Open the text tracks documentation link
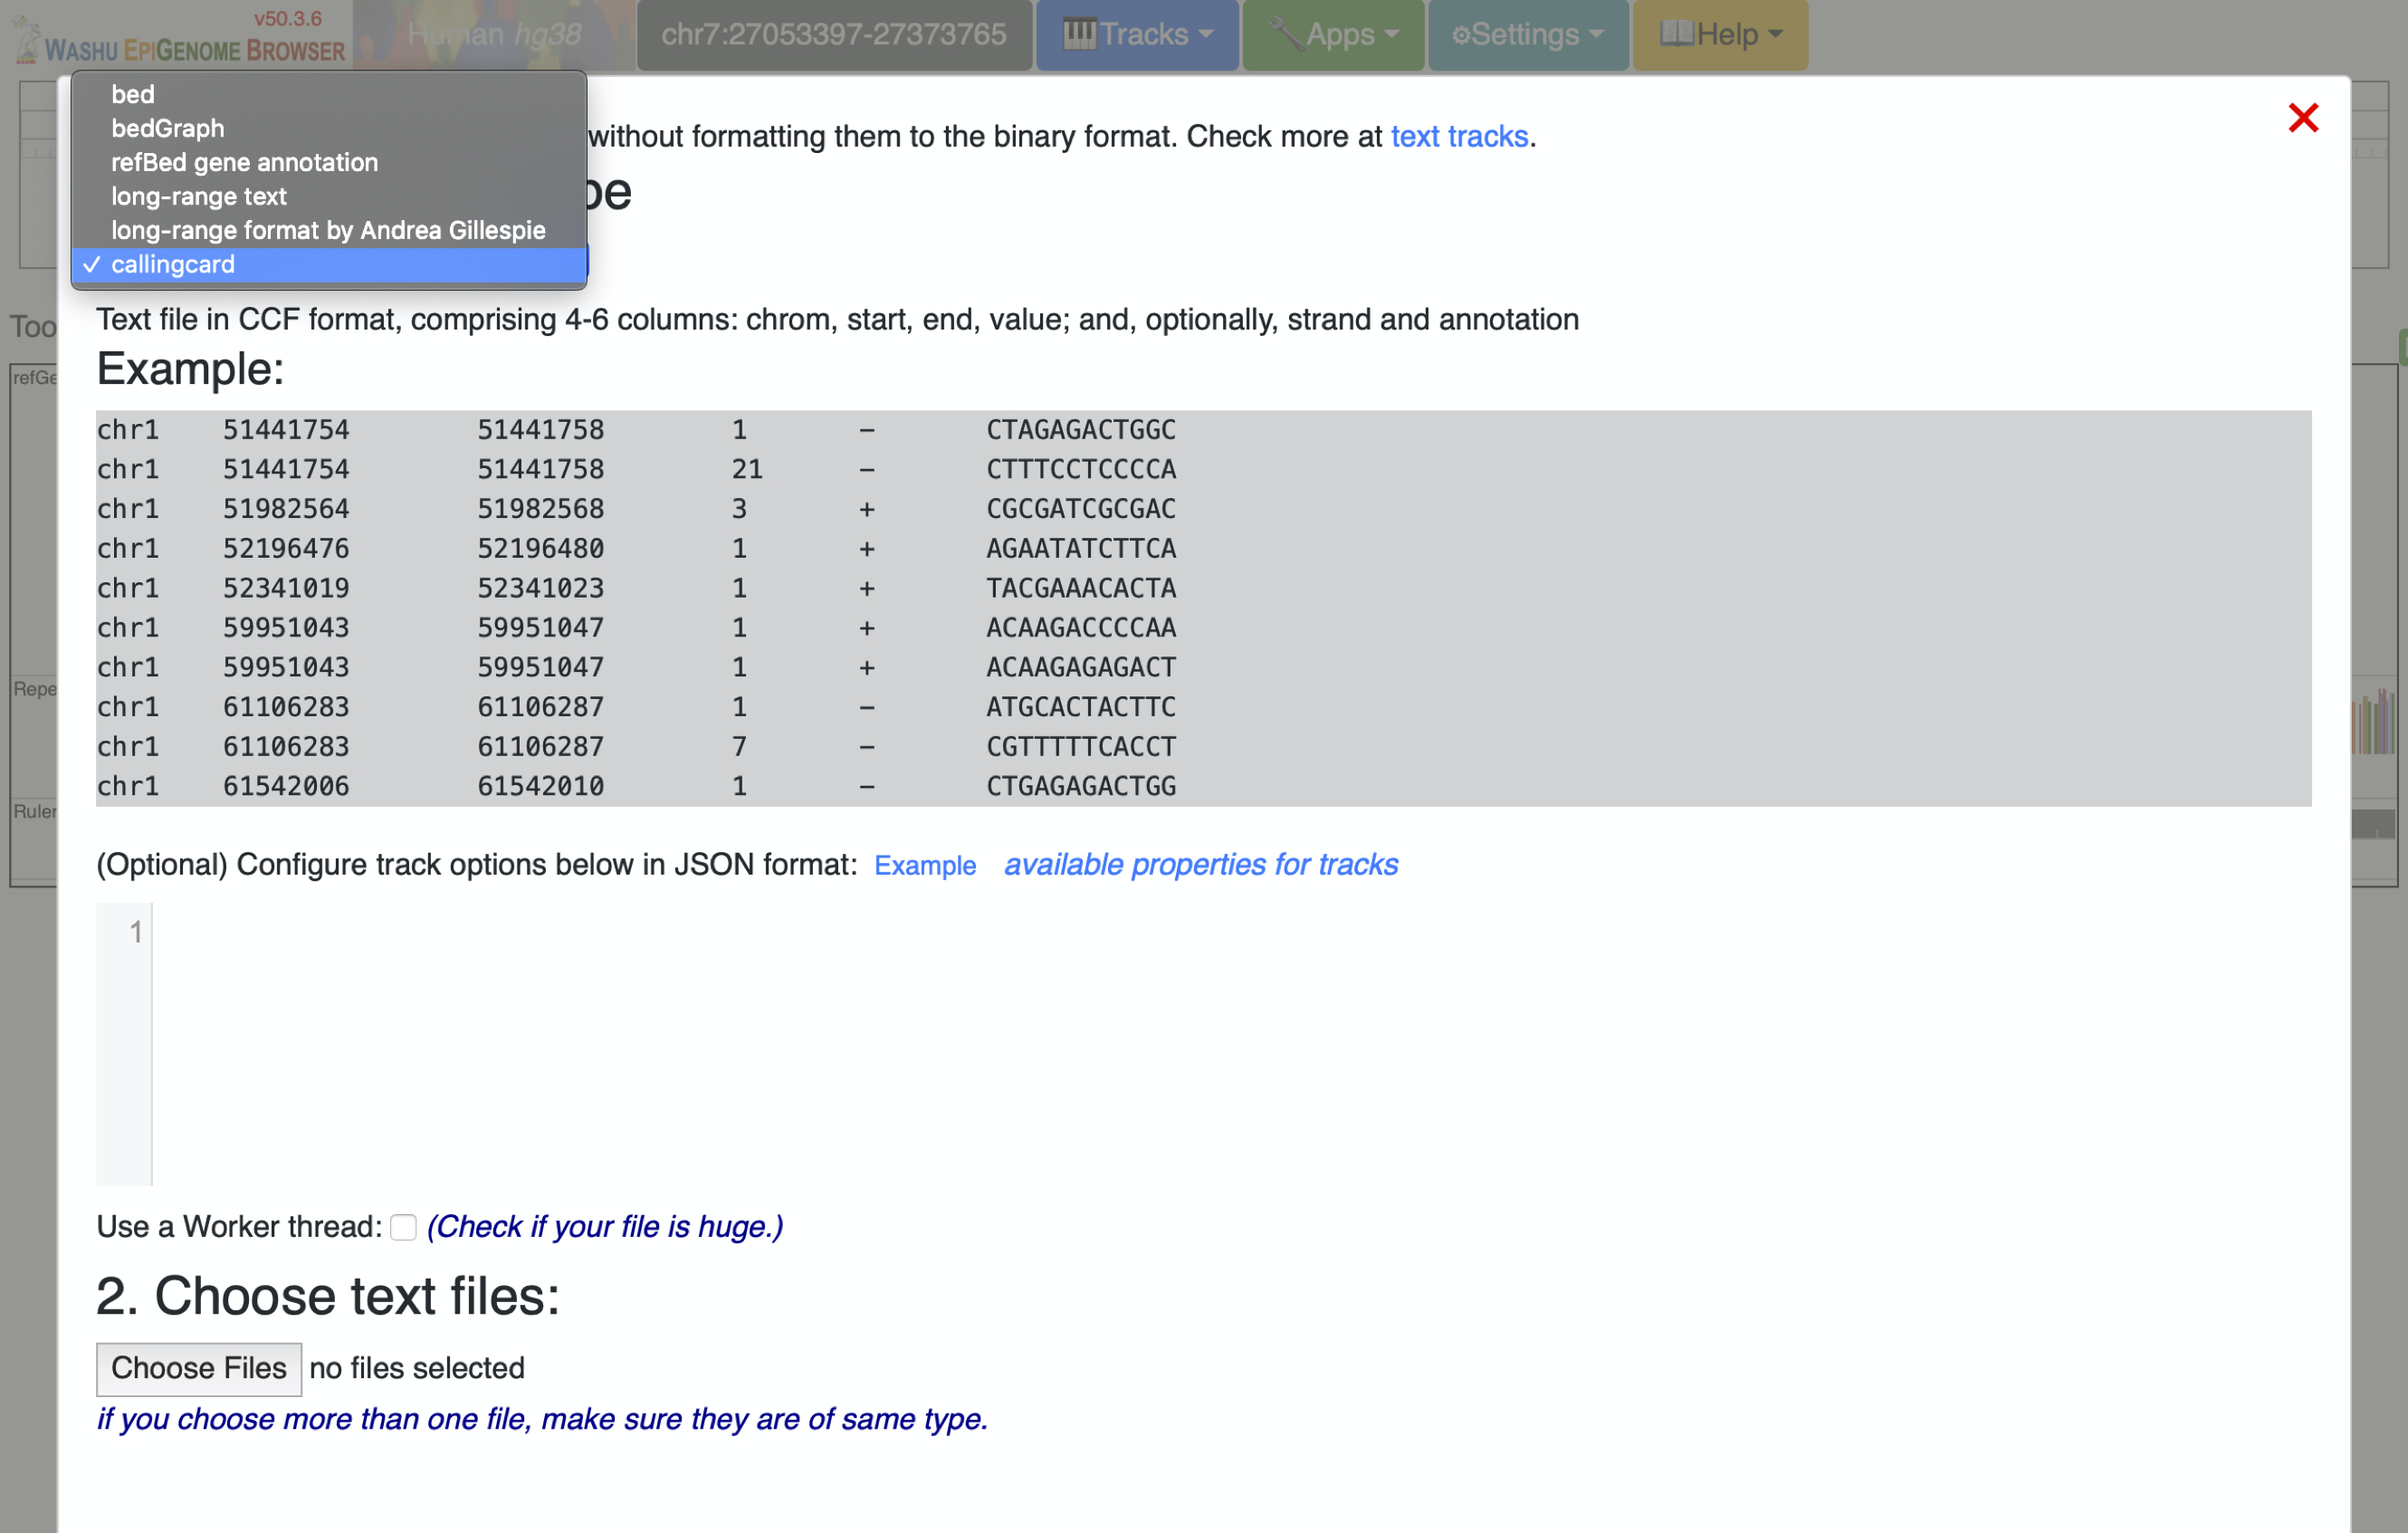Screen dimensions: 2408x1533 pos(1459,136)
